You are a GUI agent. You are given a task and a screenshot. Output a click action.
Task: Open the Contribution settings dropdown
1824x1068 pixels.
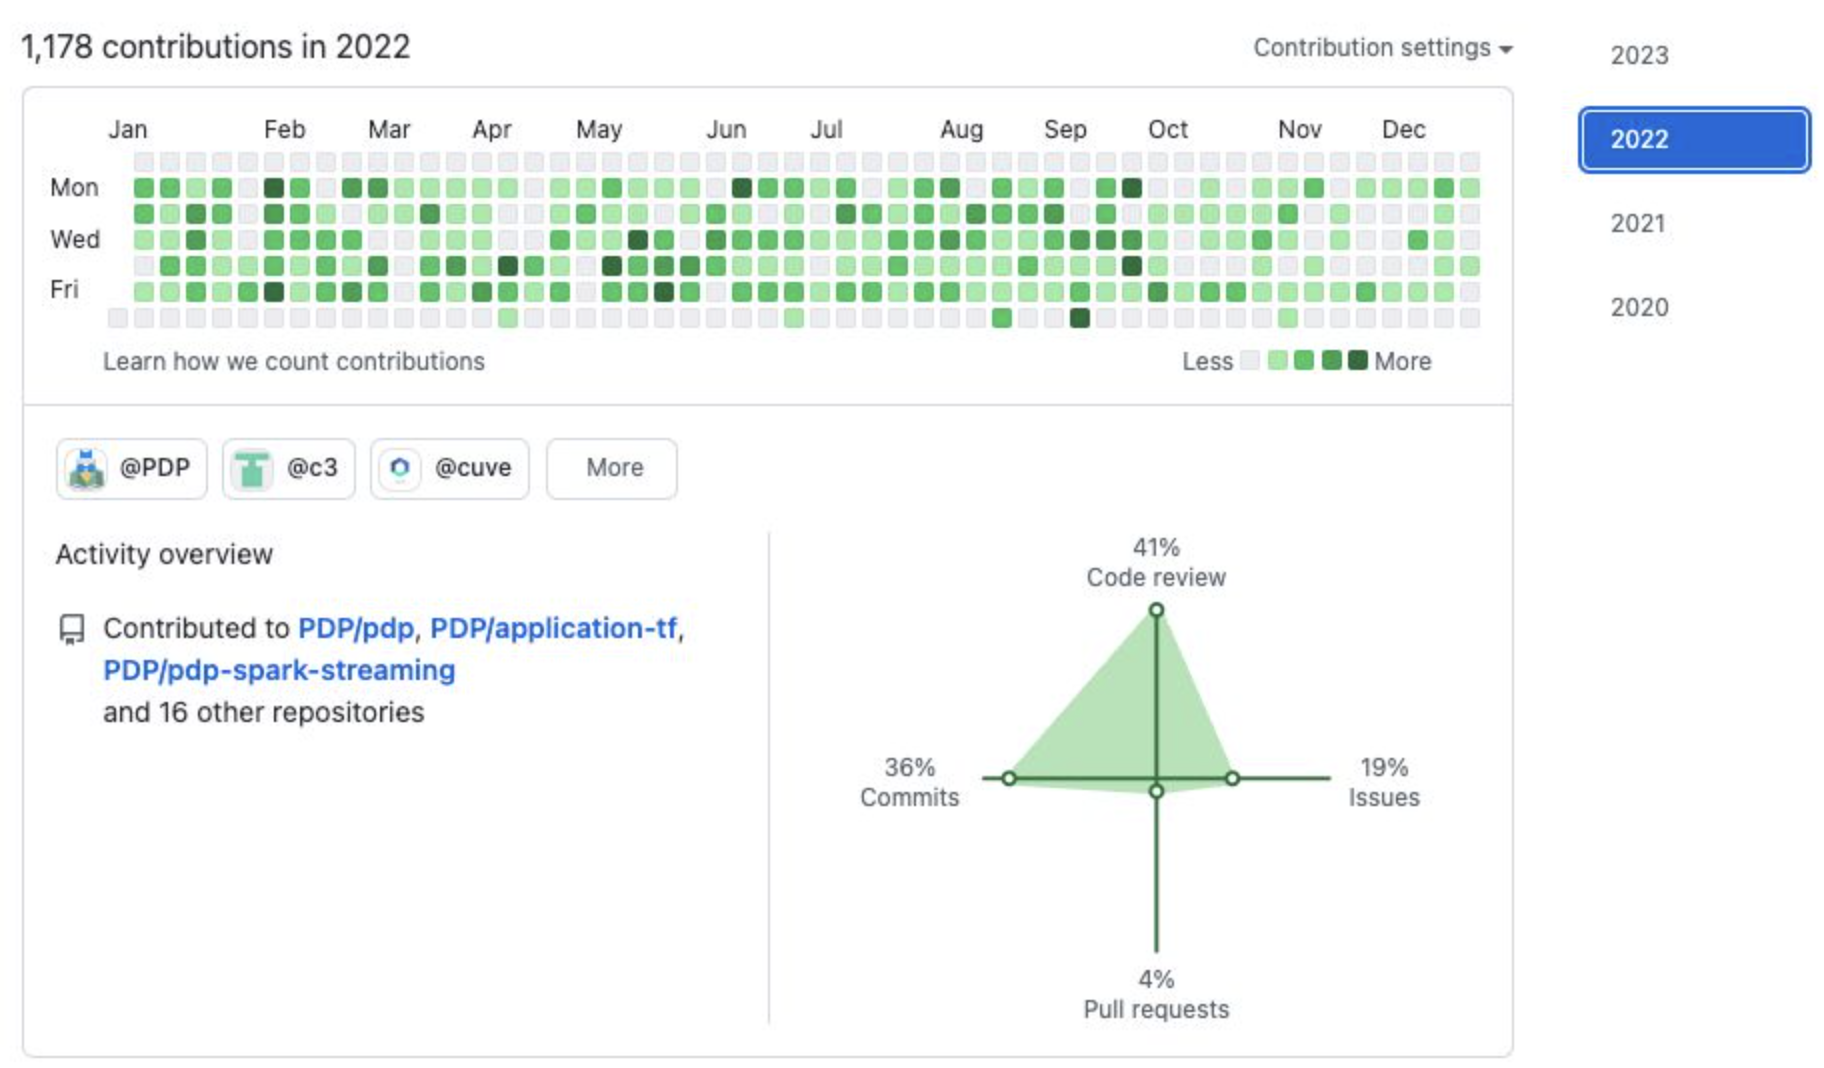pos(1382,48)
